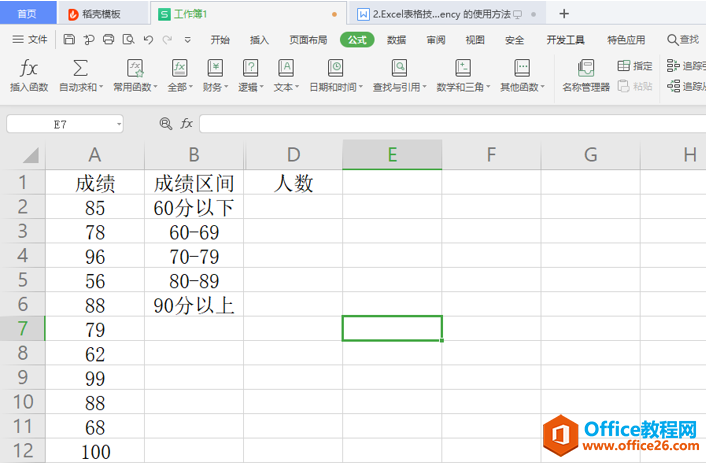The image size is (706, 463).
Task: Expand the Name Box dropdown arrow
Action: (x=119, y=124)
